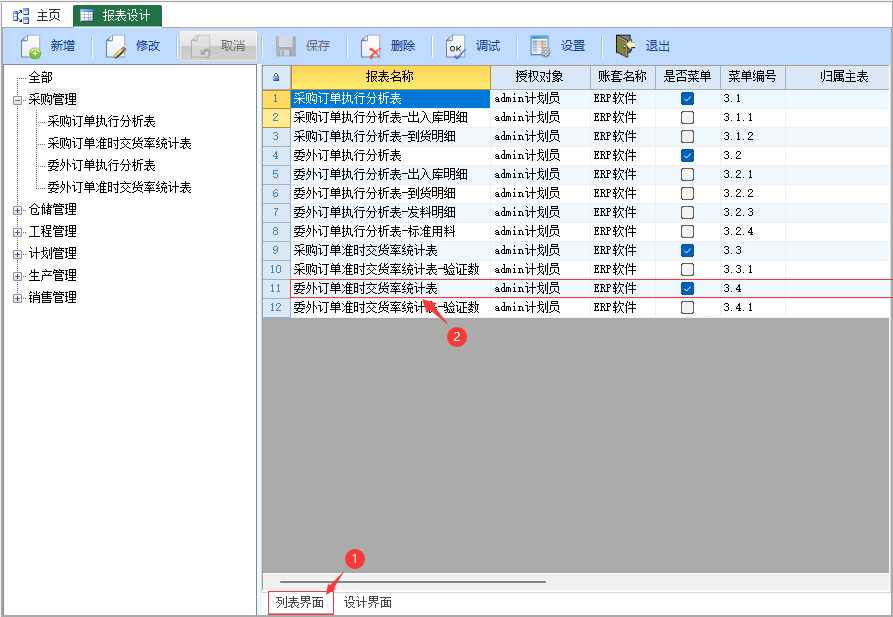The width and height of the screenshot is (893, 617).
Task: Expand the 销售管理 tree node
Action: pos(17,298)
